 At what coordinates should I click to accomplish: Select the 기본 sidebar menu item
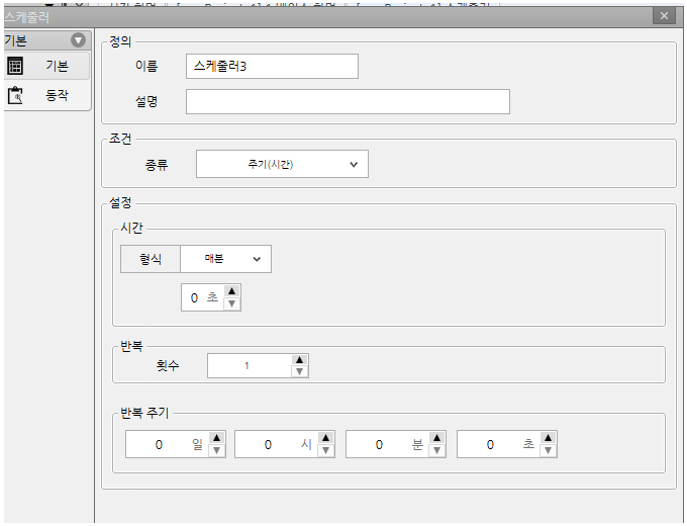pos(46,66)
